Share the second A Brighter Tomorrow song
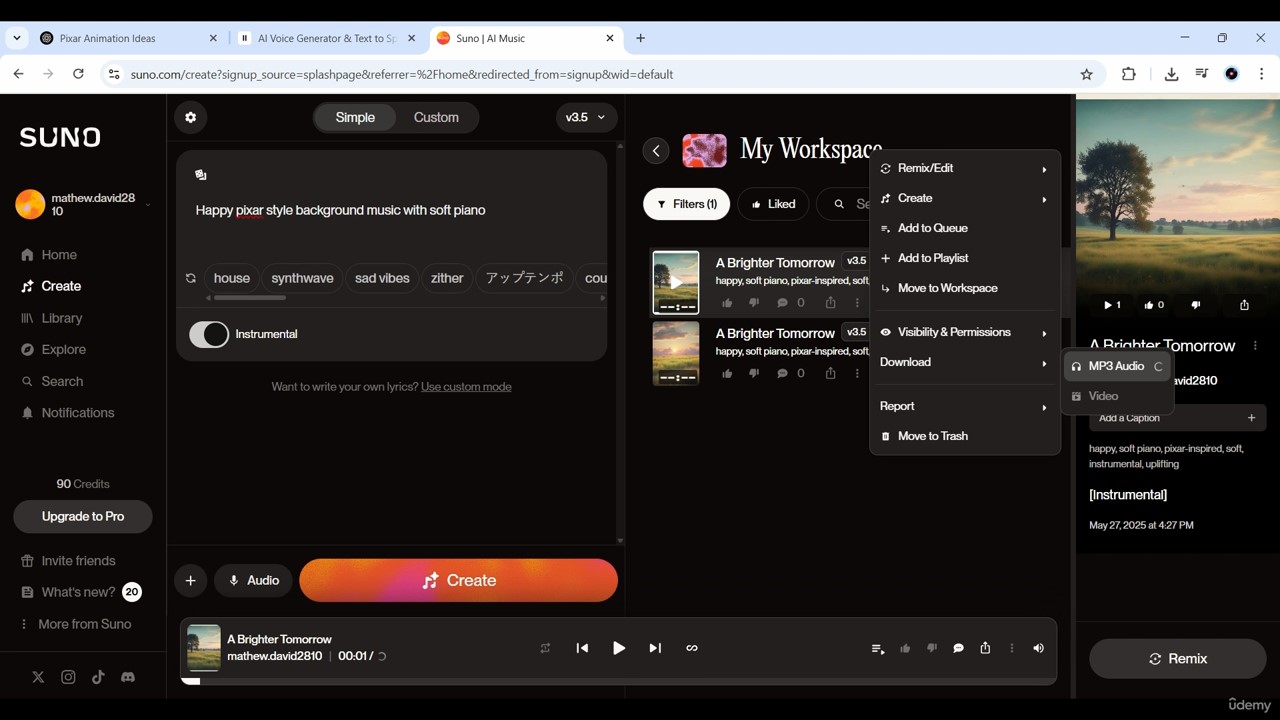The image size is (1280, 720). [x=830, y=373]
